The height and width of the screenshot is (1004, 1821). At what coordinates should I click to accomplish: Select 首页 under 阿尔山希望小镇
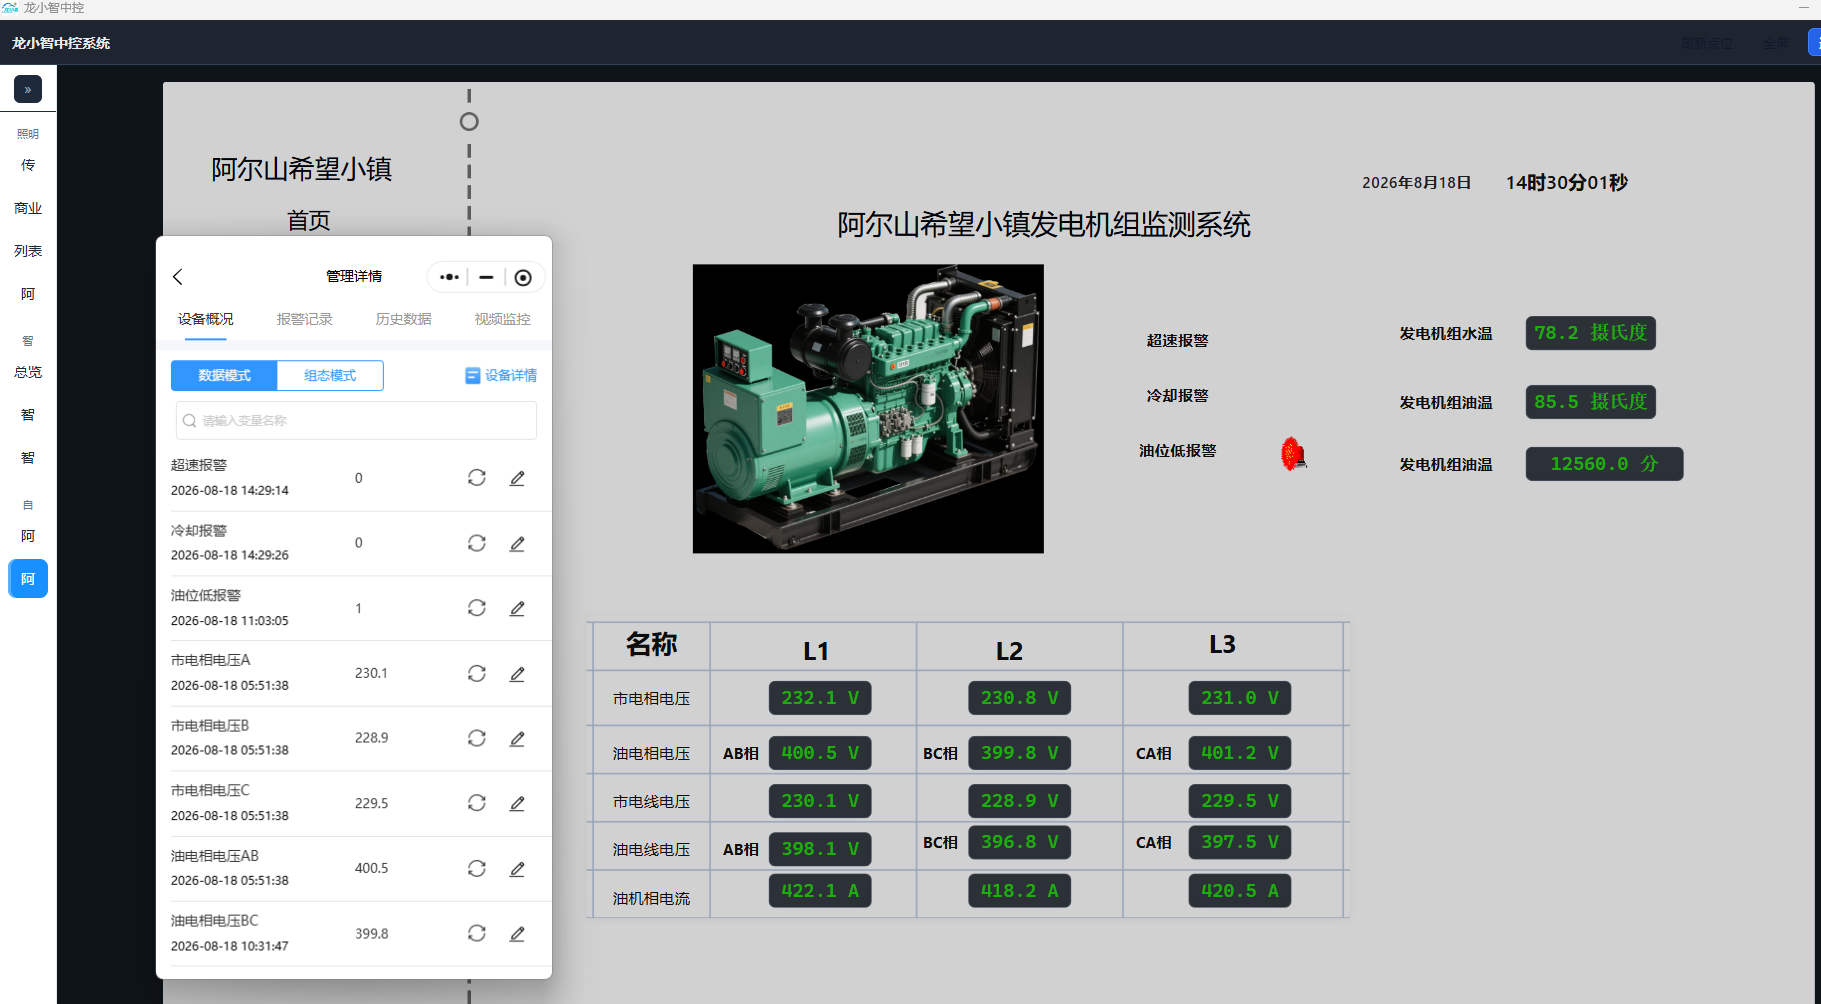coord(309,220)
